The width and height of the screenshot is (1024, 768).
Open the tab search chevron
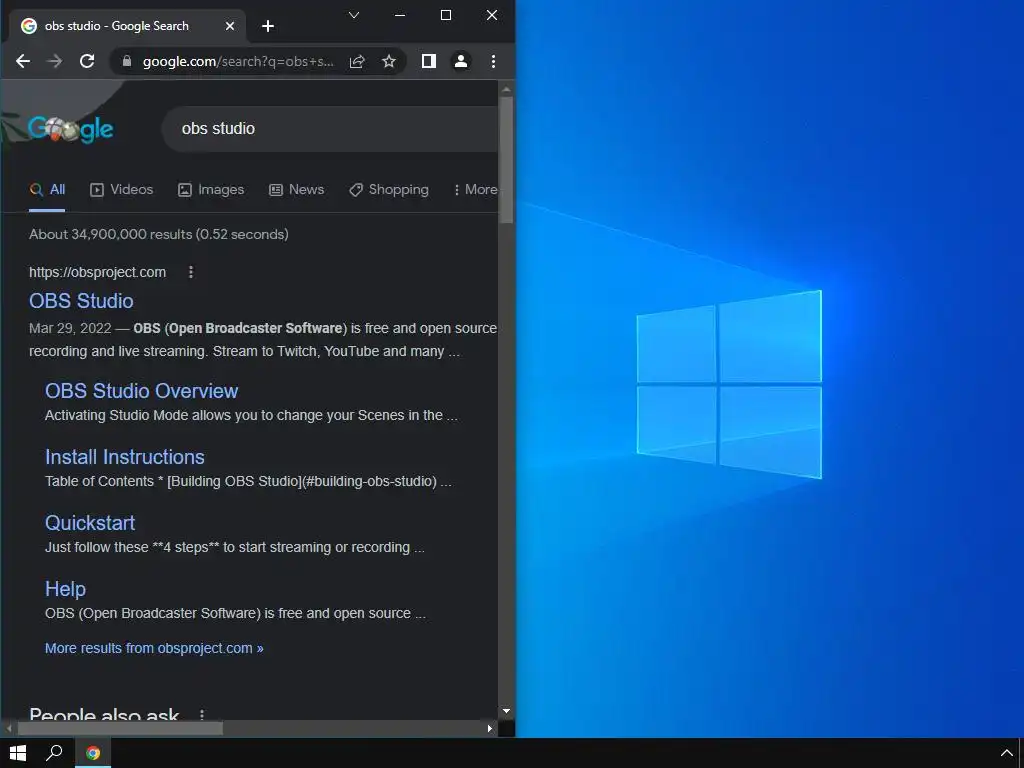pos(354,15)
